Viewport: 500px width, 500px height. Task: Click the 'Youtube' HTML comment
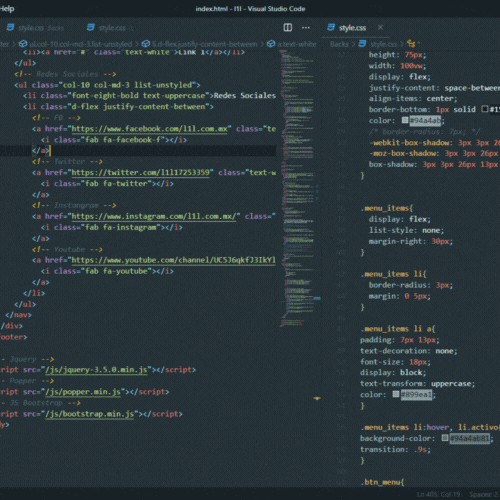tap(67, 249)
